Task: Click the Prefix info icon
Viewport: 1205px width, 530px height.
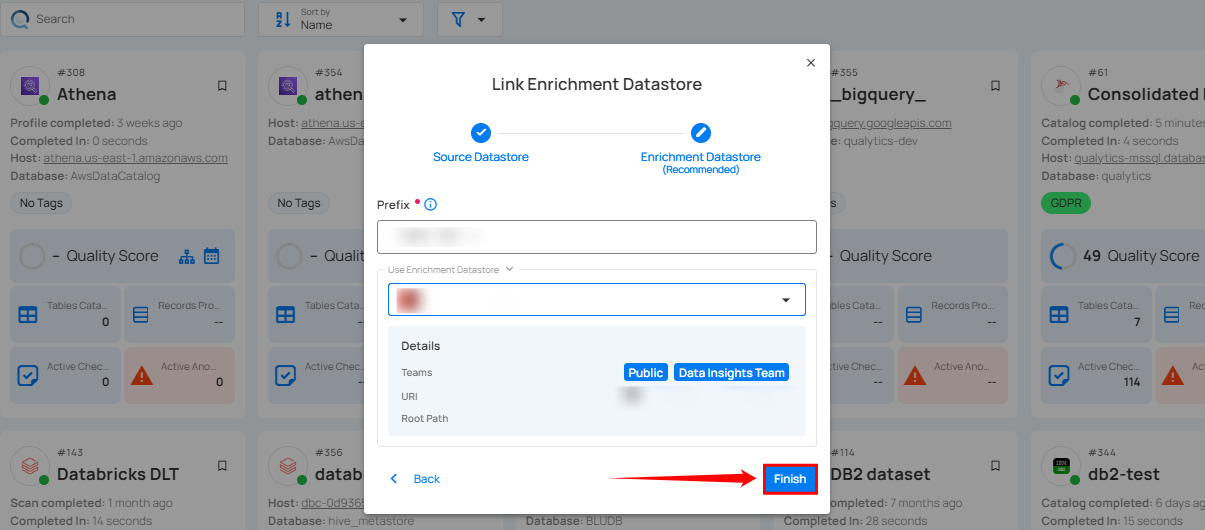Action: (431, 204)
